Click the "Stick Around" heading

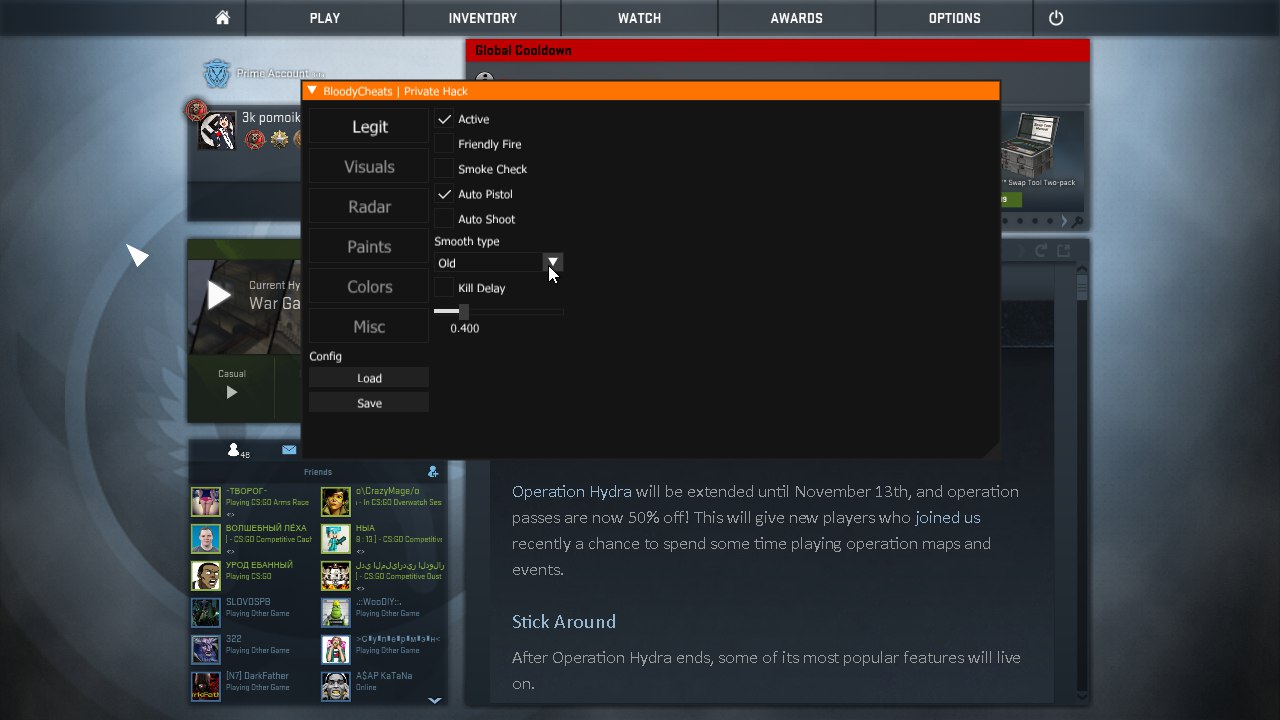[x=564, y=622]
